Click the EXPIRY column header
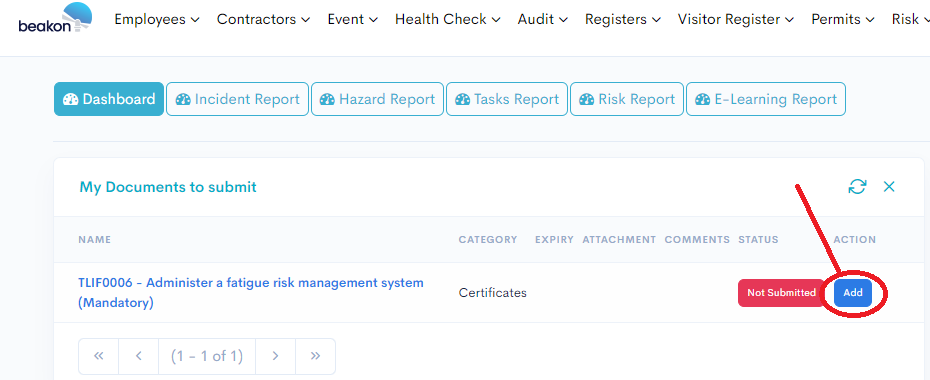This screenshot has height=380, width=930. tap(554, 240)
